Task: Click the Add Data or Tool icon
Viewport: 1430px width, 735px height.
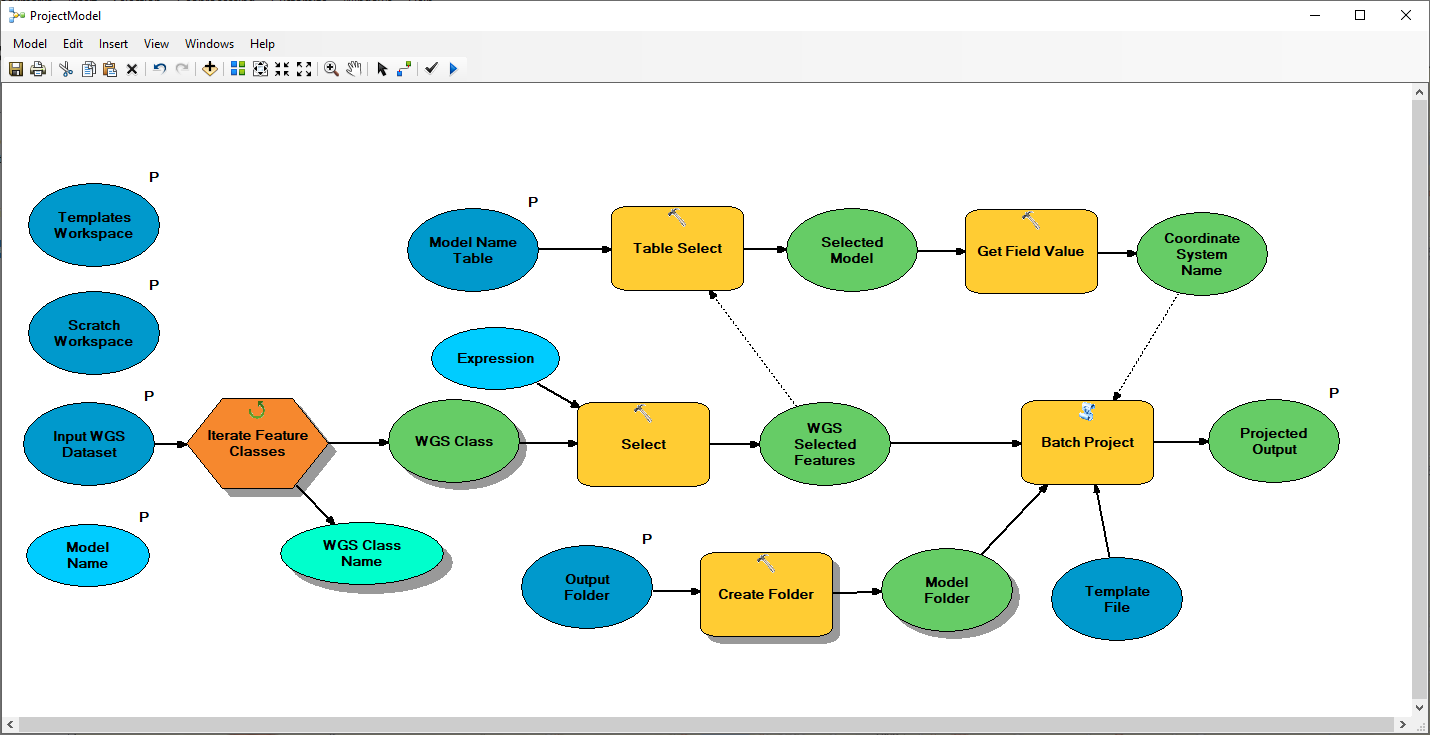Action: 210,69
